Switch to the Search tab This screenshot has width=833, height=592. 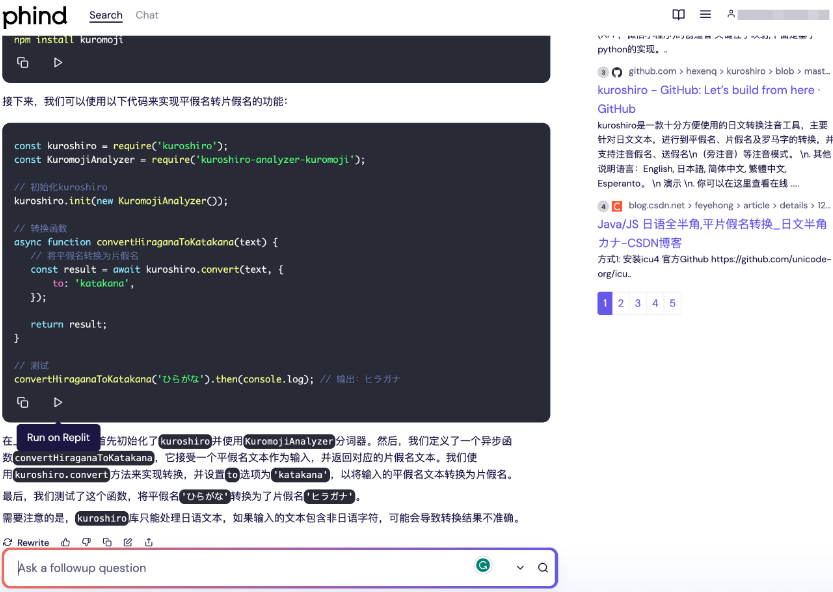[x=106, y=15]
